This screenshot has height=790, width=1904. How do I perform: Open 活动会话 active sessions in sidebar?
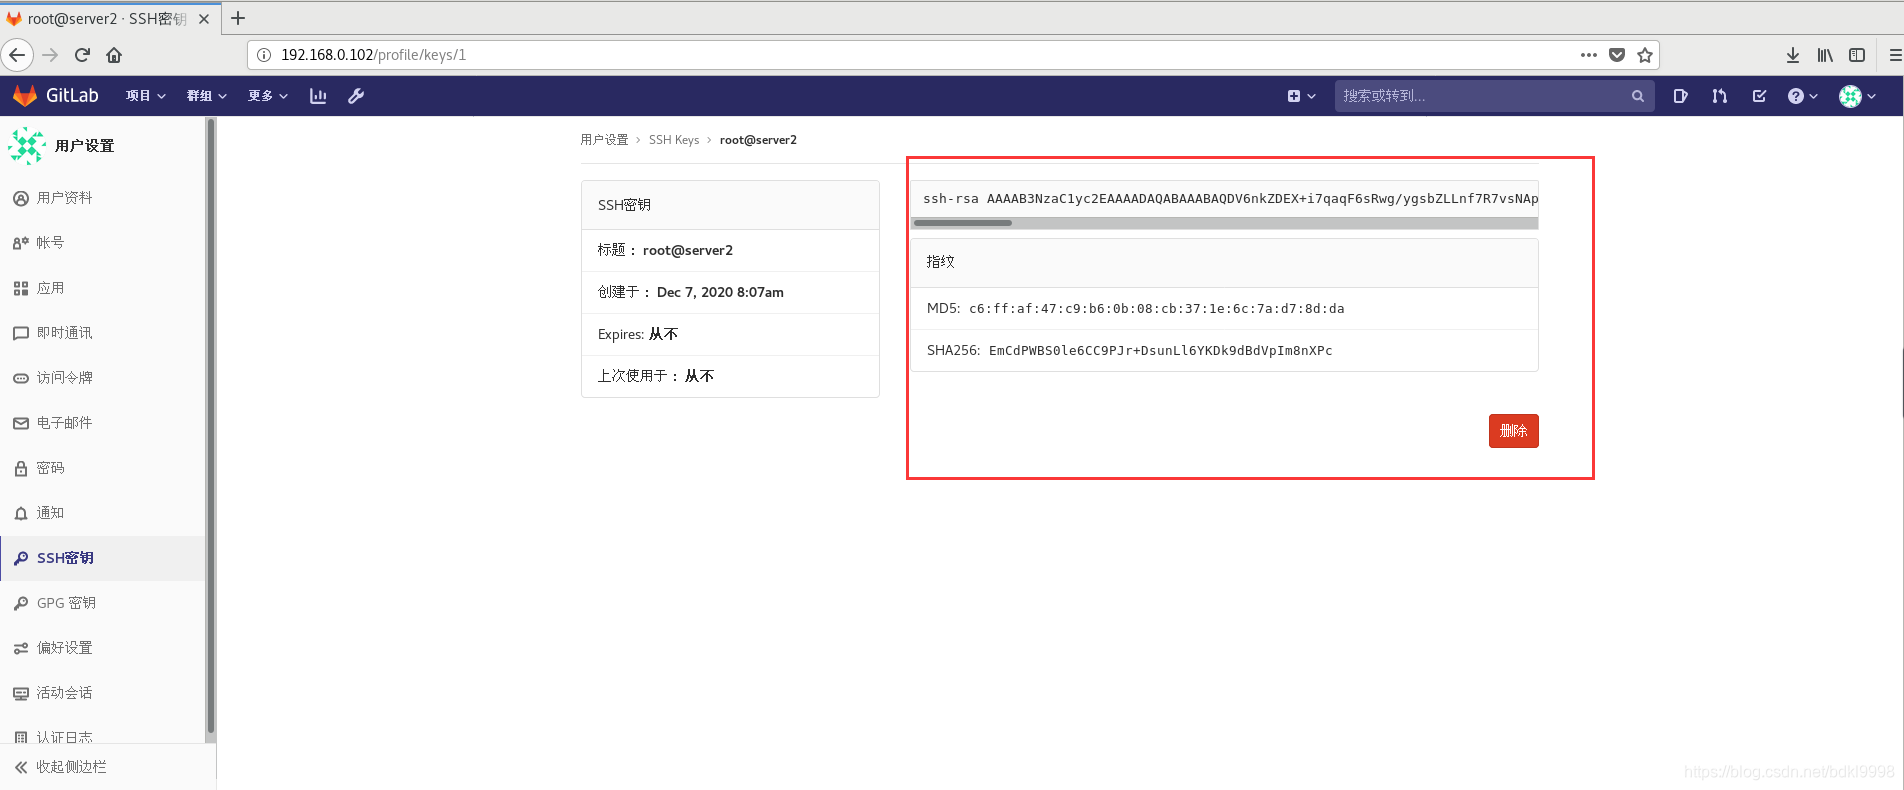[x=102, y=693]
